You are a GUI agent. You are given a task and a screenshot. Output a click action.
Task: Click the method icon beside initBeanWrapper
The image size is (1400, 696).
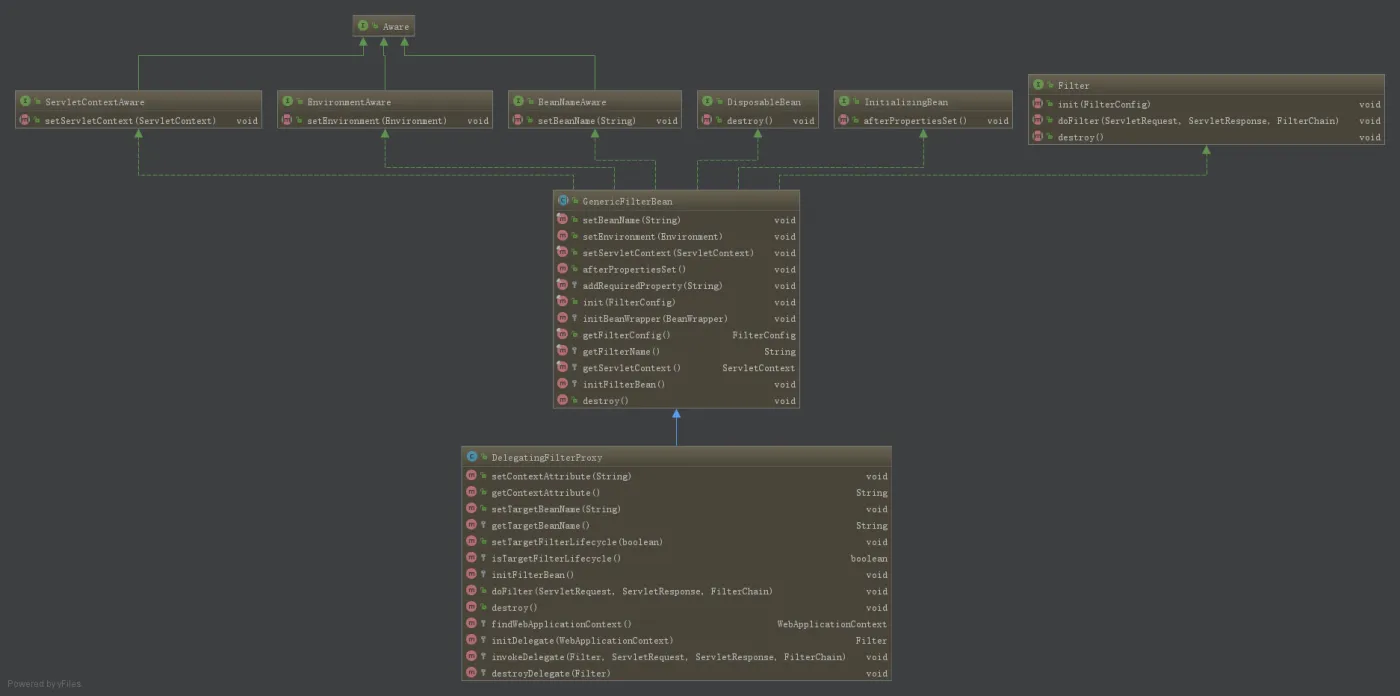562,318
